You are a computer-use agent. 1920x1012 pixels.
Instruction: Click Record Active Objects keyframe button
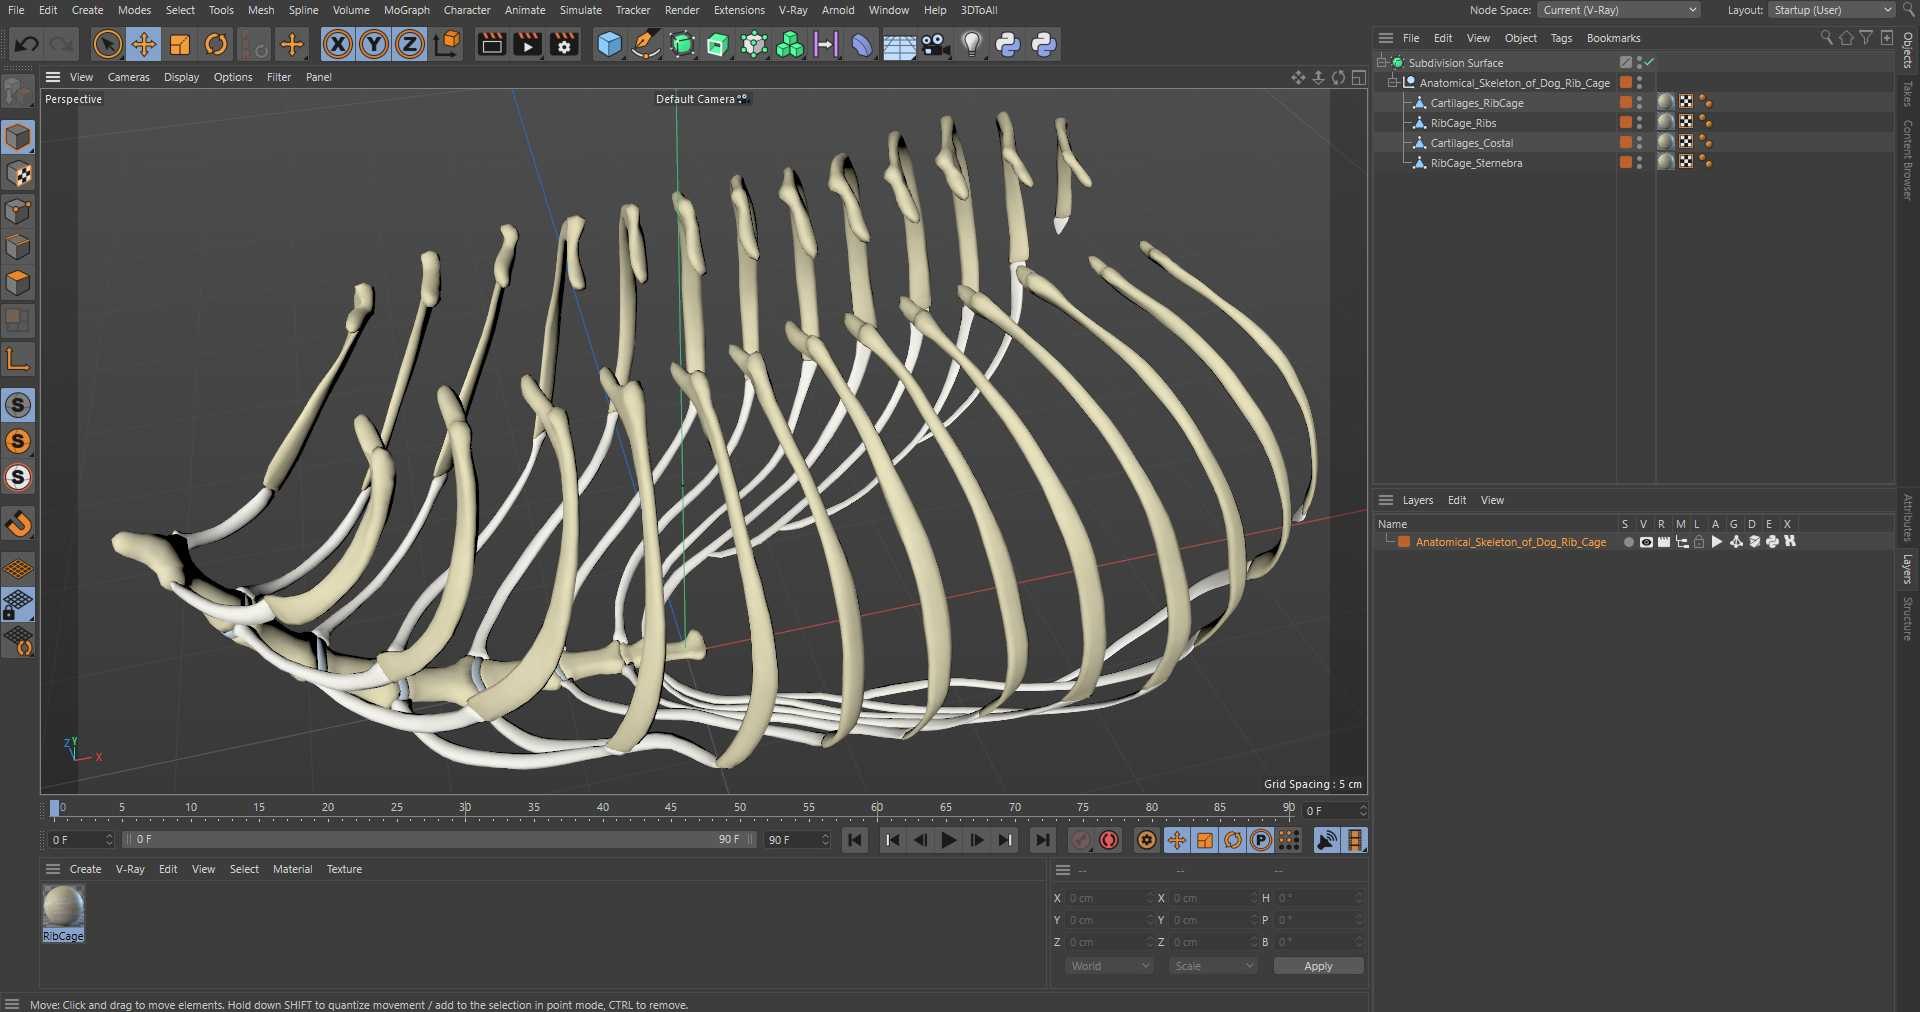click(x=1081, y=840)
